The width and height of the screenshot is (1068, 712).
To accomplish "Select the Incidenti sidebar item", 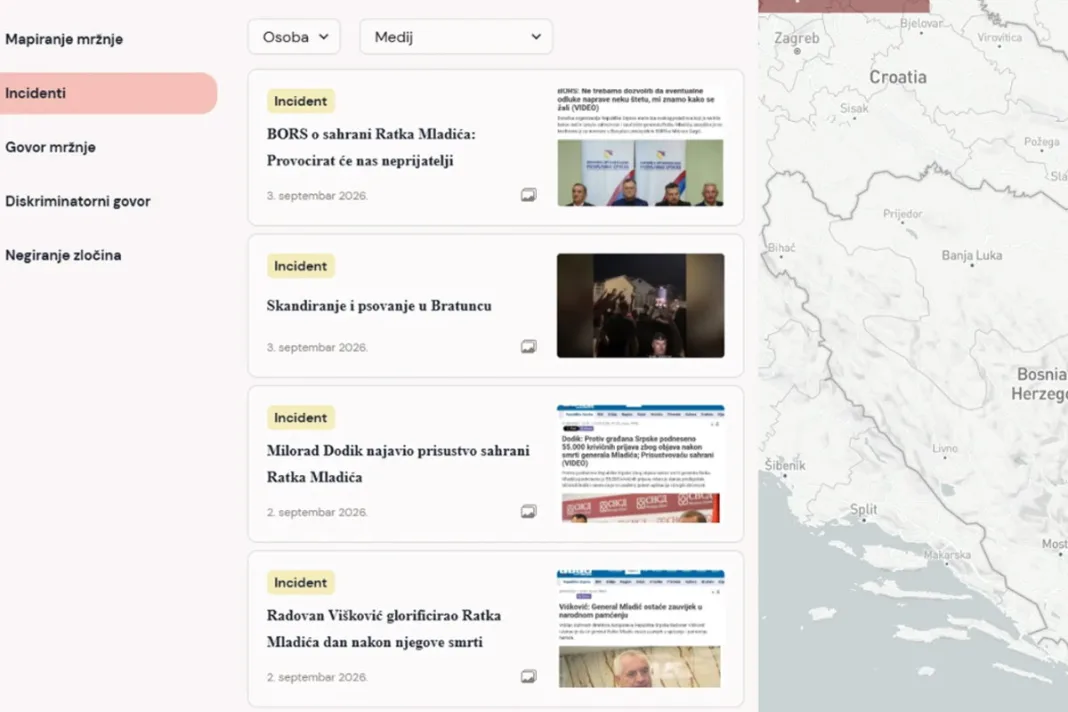I will pos(108,93).
